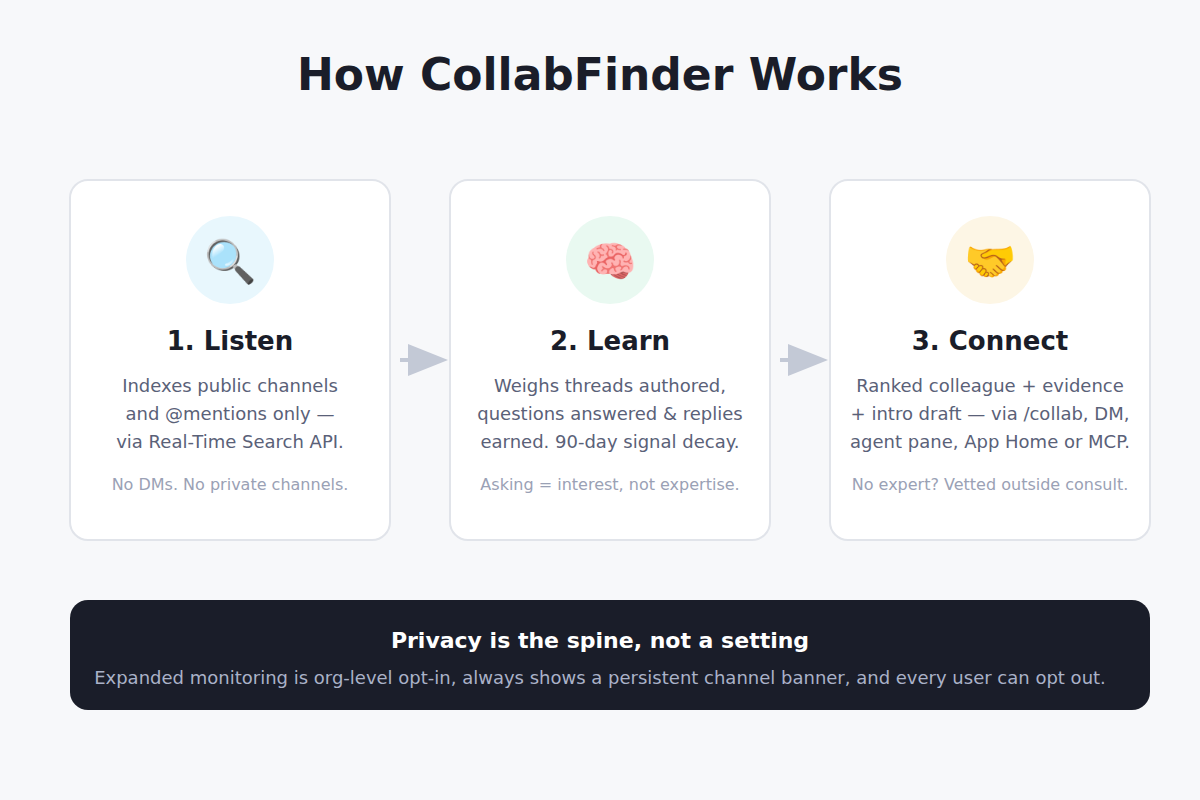The height and width of the screenshot is (800, 1200).
Task: Click the arrow between Learn and Connect
Action: (803, 360)
